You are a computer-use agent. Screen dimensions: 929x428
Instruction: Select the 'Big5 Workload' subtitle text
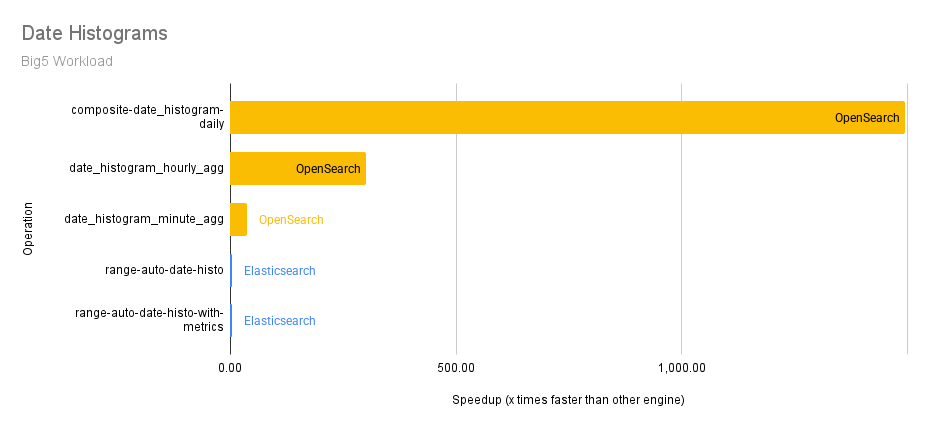(x=66, y=61)
